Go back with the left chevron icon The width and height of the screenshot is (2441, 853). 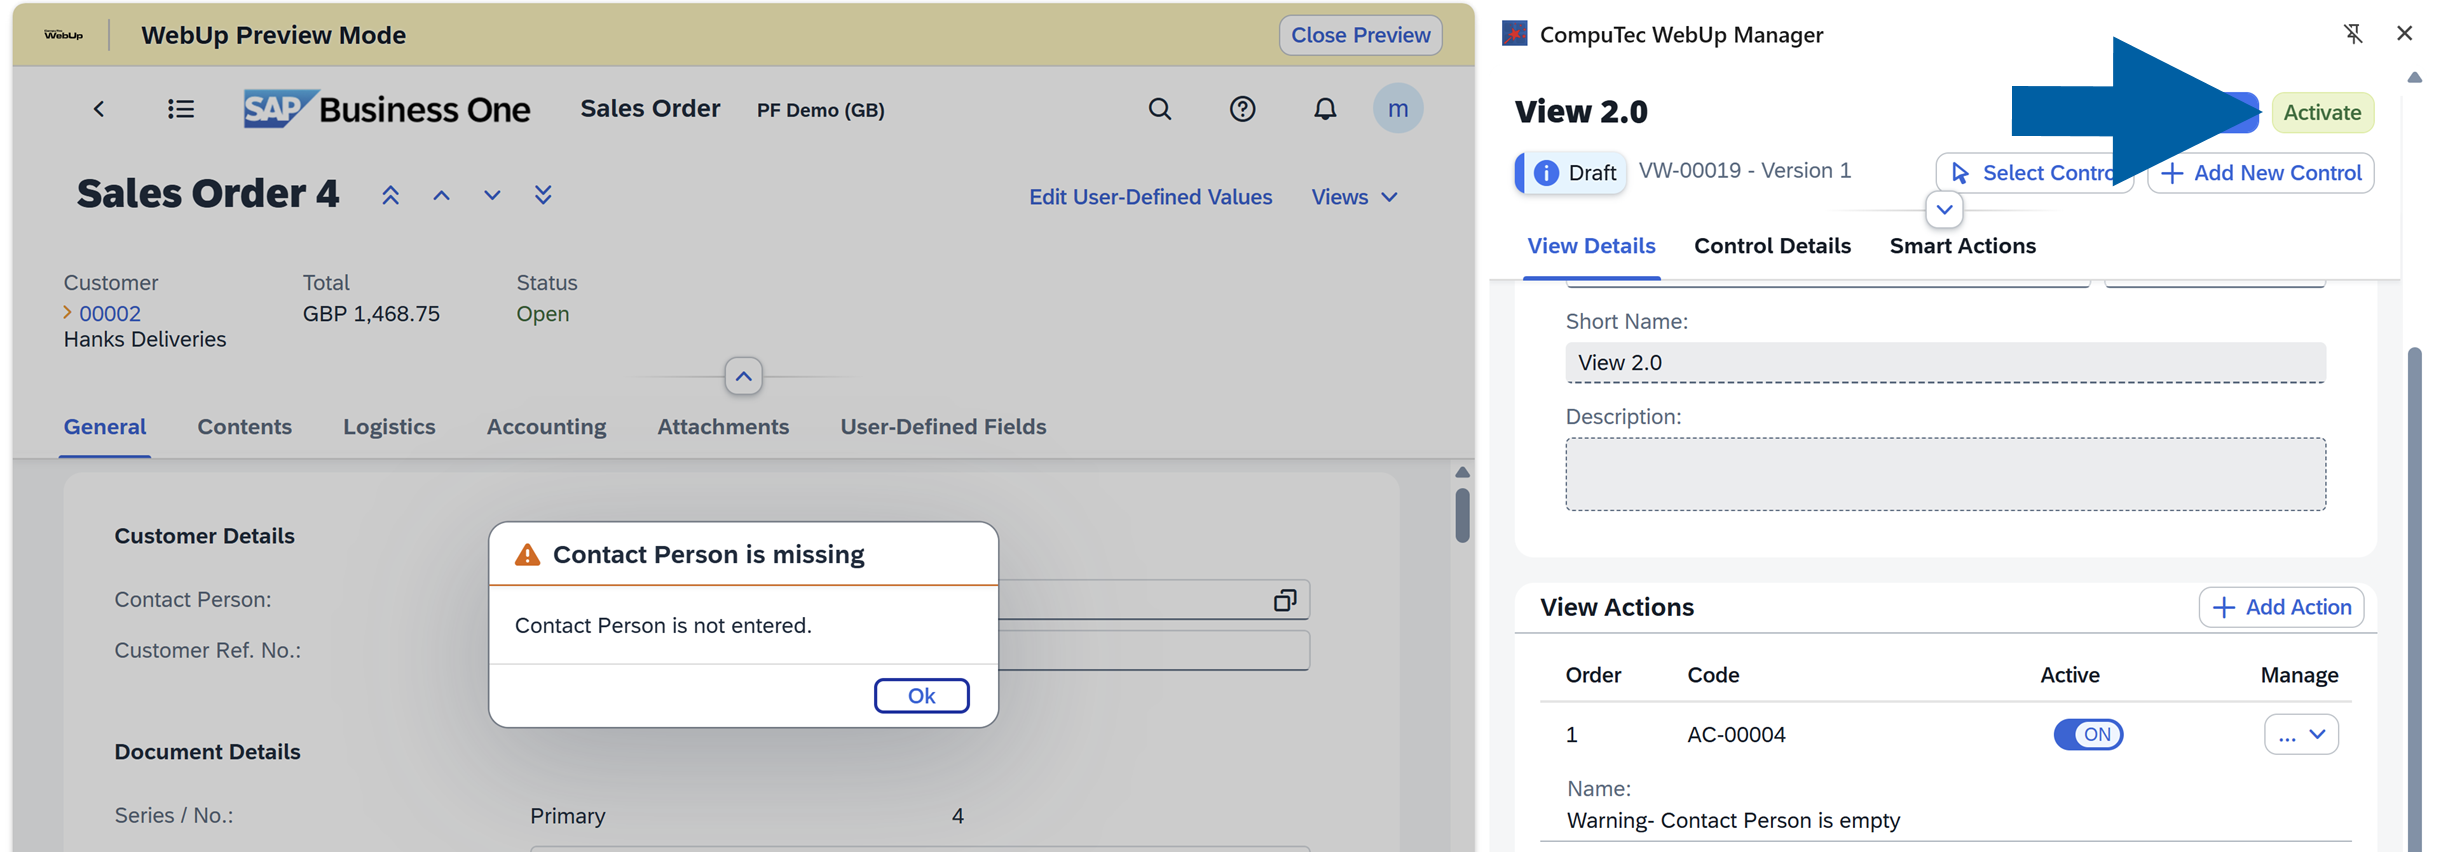[99, 109]
